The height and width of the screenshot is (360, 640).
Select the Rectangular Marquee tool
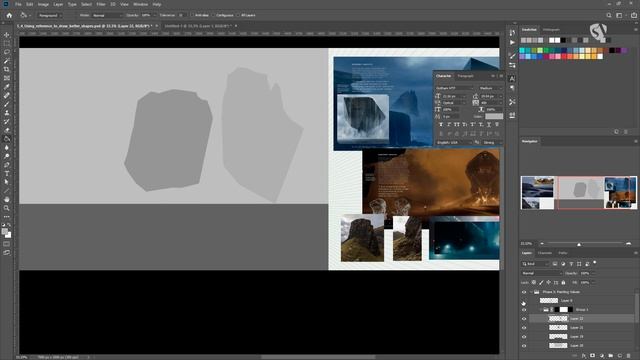point(7,43)
